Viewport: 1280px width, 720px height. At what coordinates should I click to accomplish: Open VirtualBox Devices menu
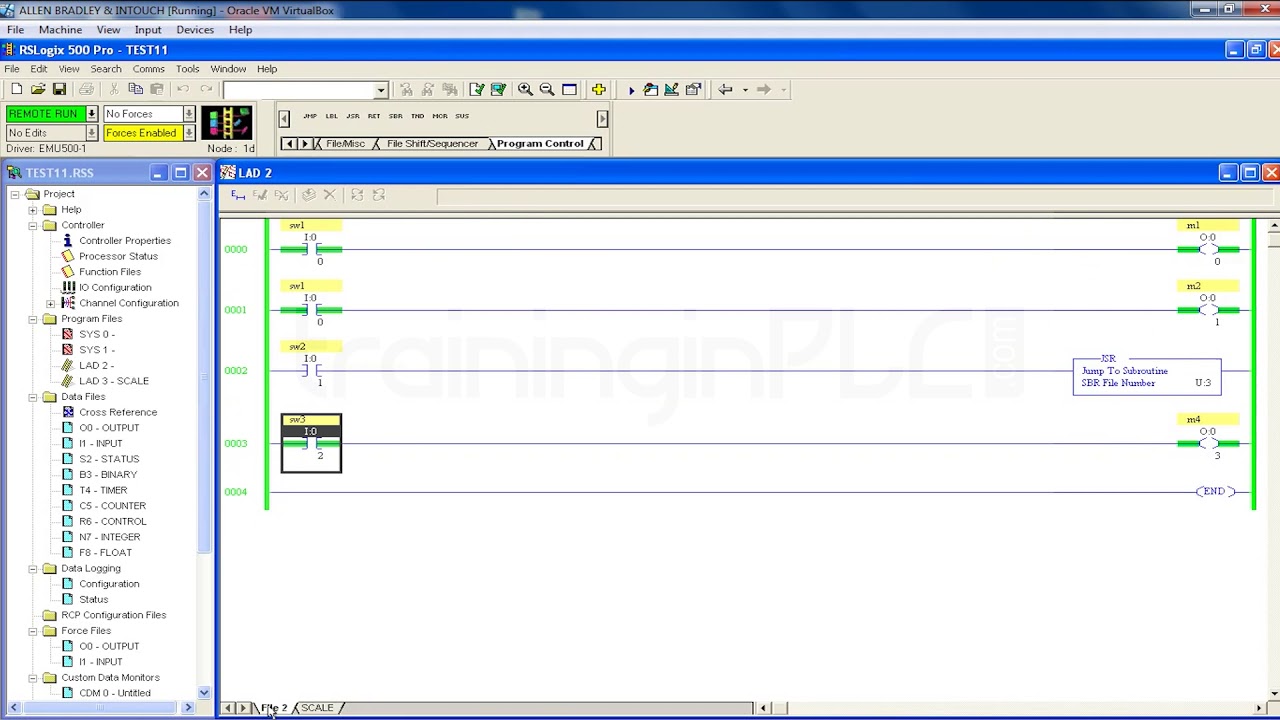pyautogui.click(x=195, y=30)
